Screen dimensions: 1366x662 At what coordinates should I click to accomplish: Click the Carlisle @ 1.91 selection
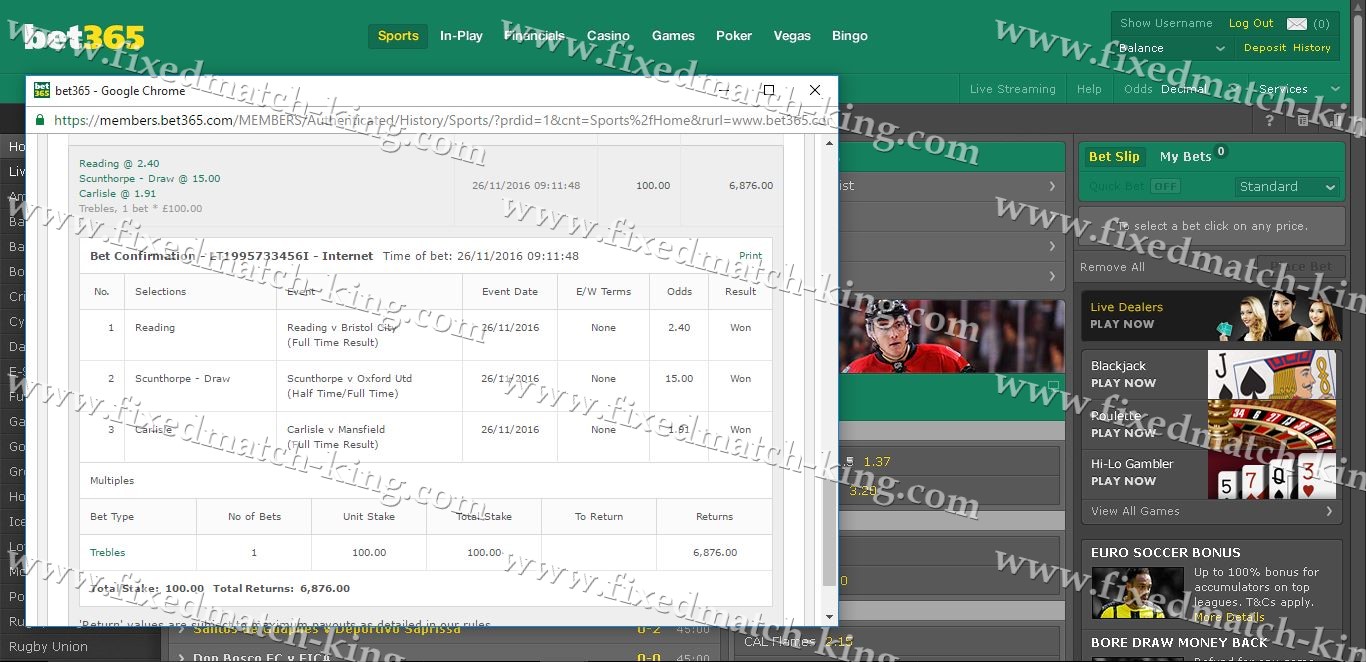click(x=117, y=193)
